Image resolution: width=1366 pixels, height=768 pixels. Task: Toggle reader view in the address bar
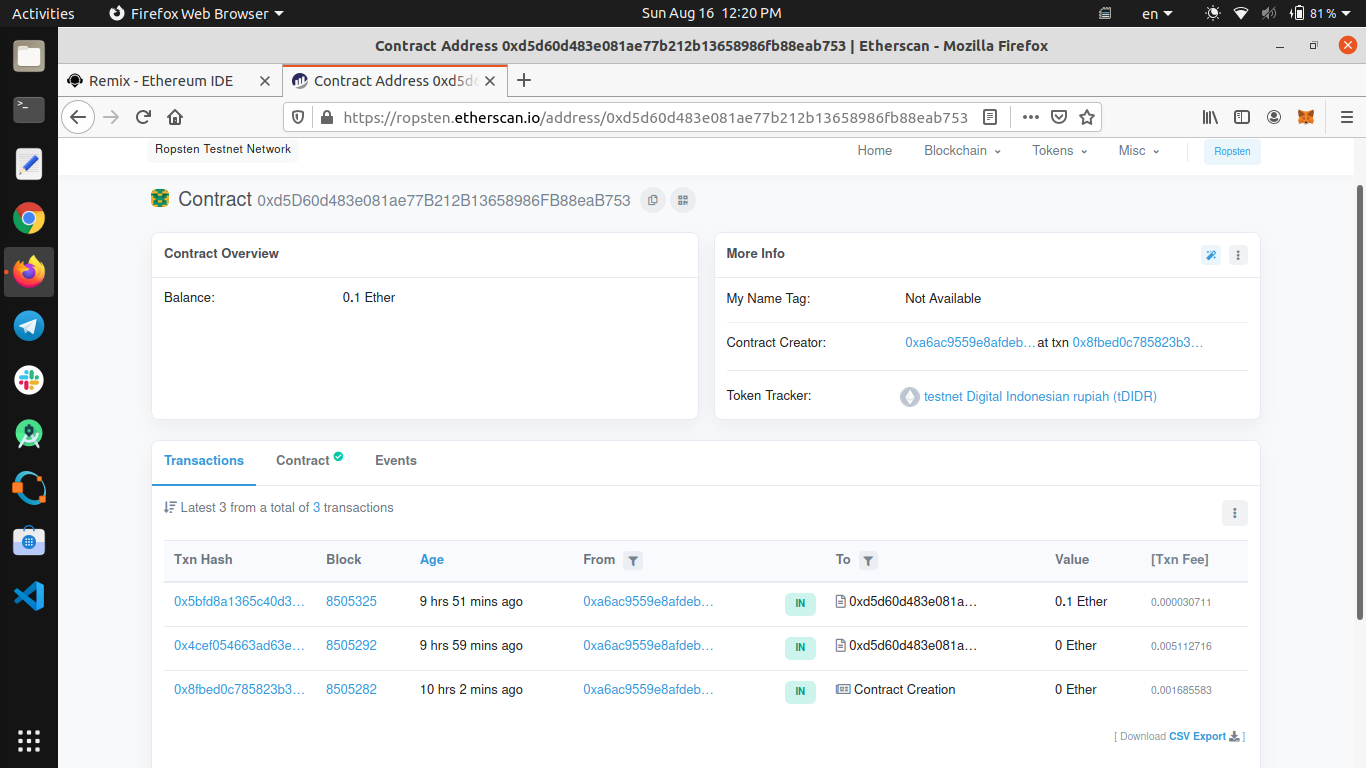tap(990, 117)
